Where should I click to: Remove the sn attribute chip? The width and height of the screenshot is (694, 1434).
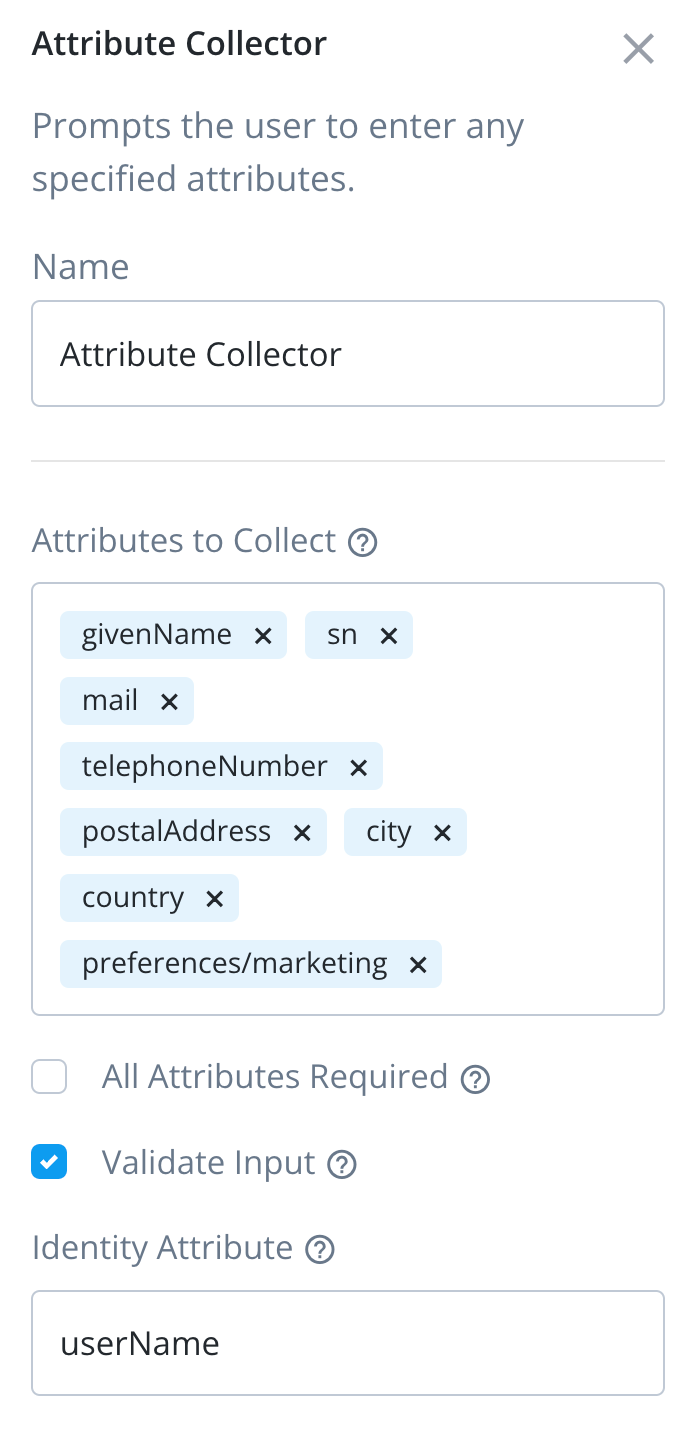(x=389, y=634)
